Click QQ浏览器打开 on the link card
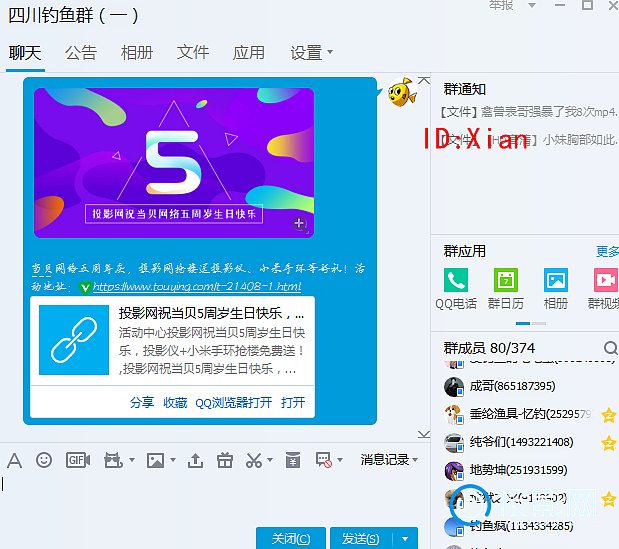The height and width of the screenshot is (549, 619). [x=234, y=403]
